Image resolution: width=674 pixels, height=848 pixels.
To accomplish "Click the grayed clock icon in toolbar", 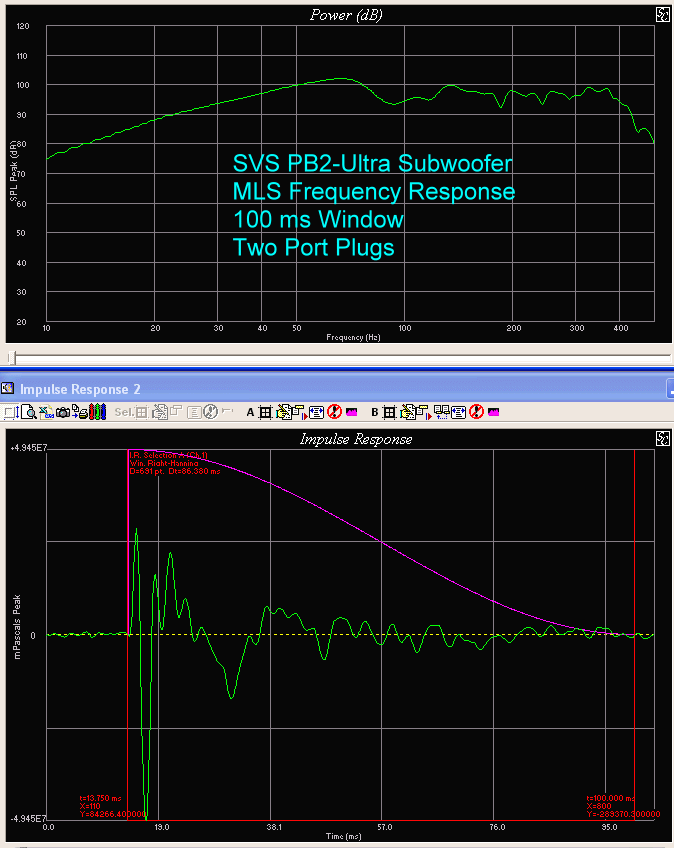I will coord(210,412).
